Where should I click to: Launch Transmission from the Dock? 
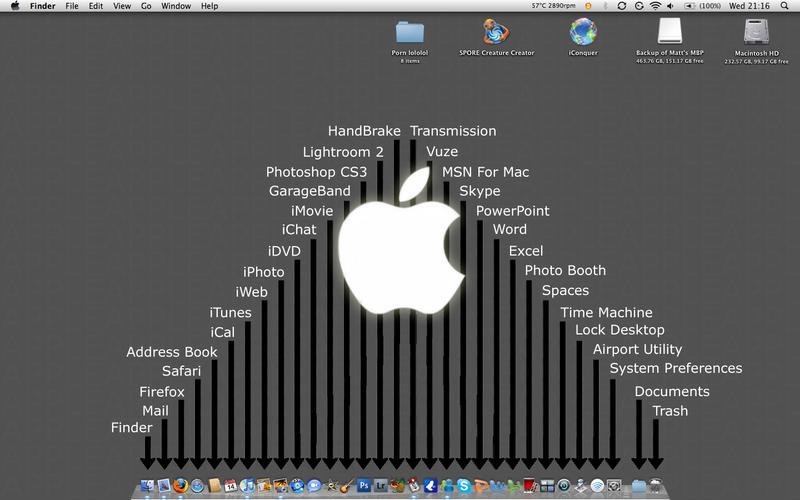pos(413,485)
